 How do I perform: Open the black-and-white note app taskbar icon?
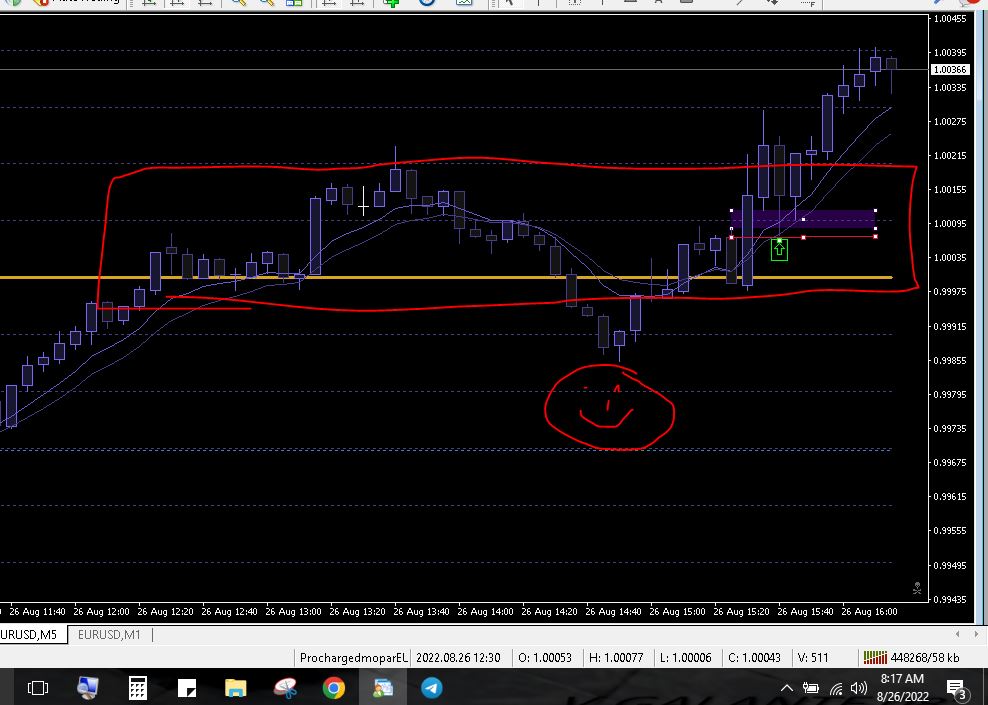point(187,688)
